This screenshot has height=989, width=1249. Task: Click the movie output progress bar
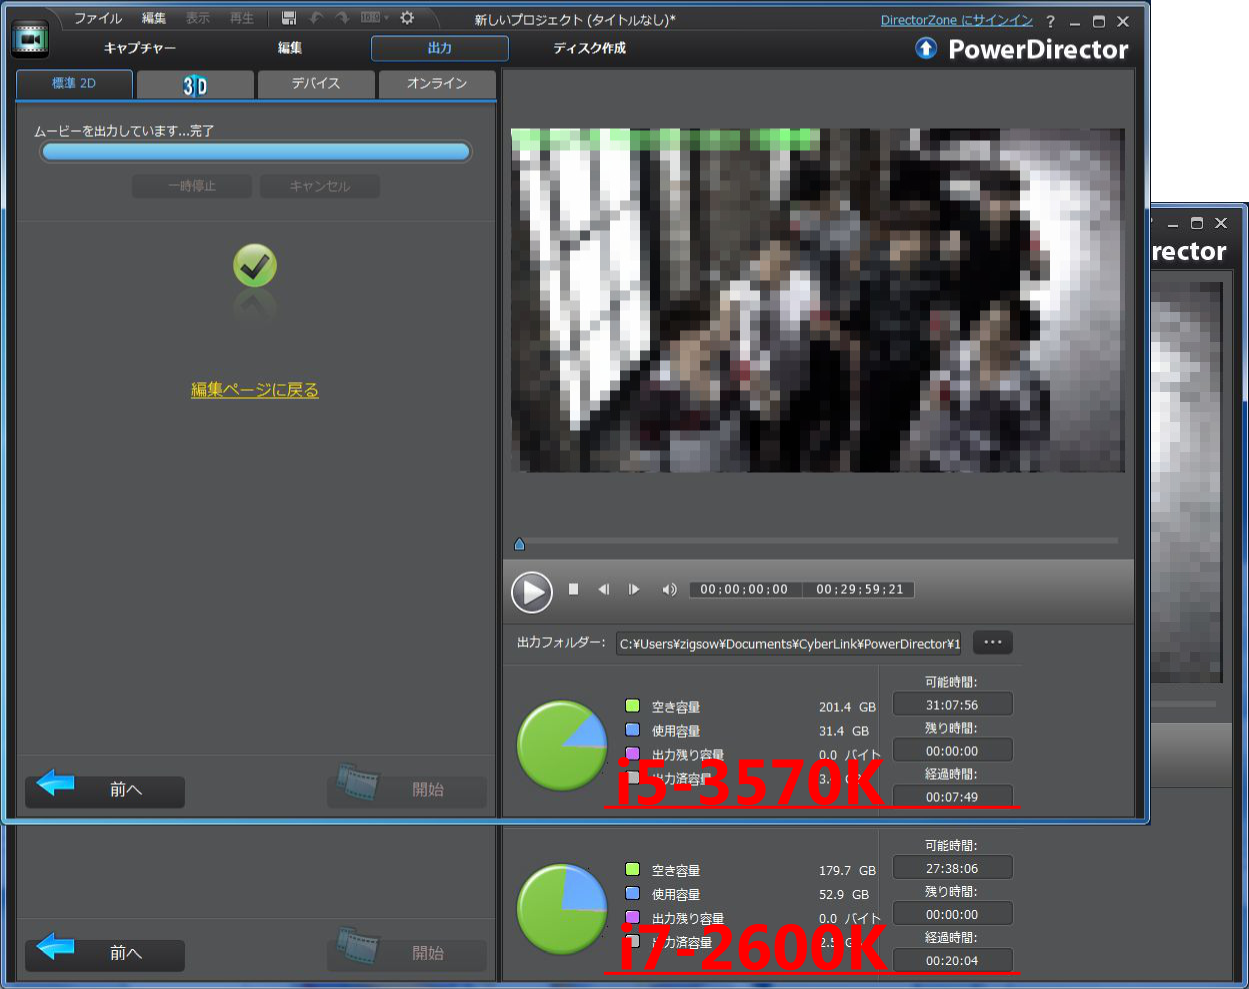pyautogui.click(x=255, y=152)
